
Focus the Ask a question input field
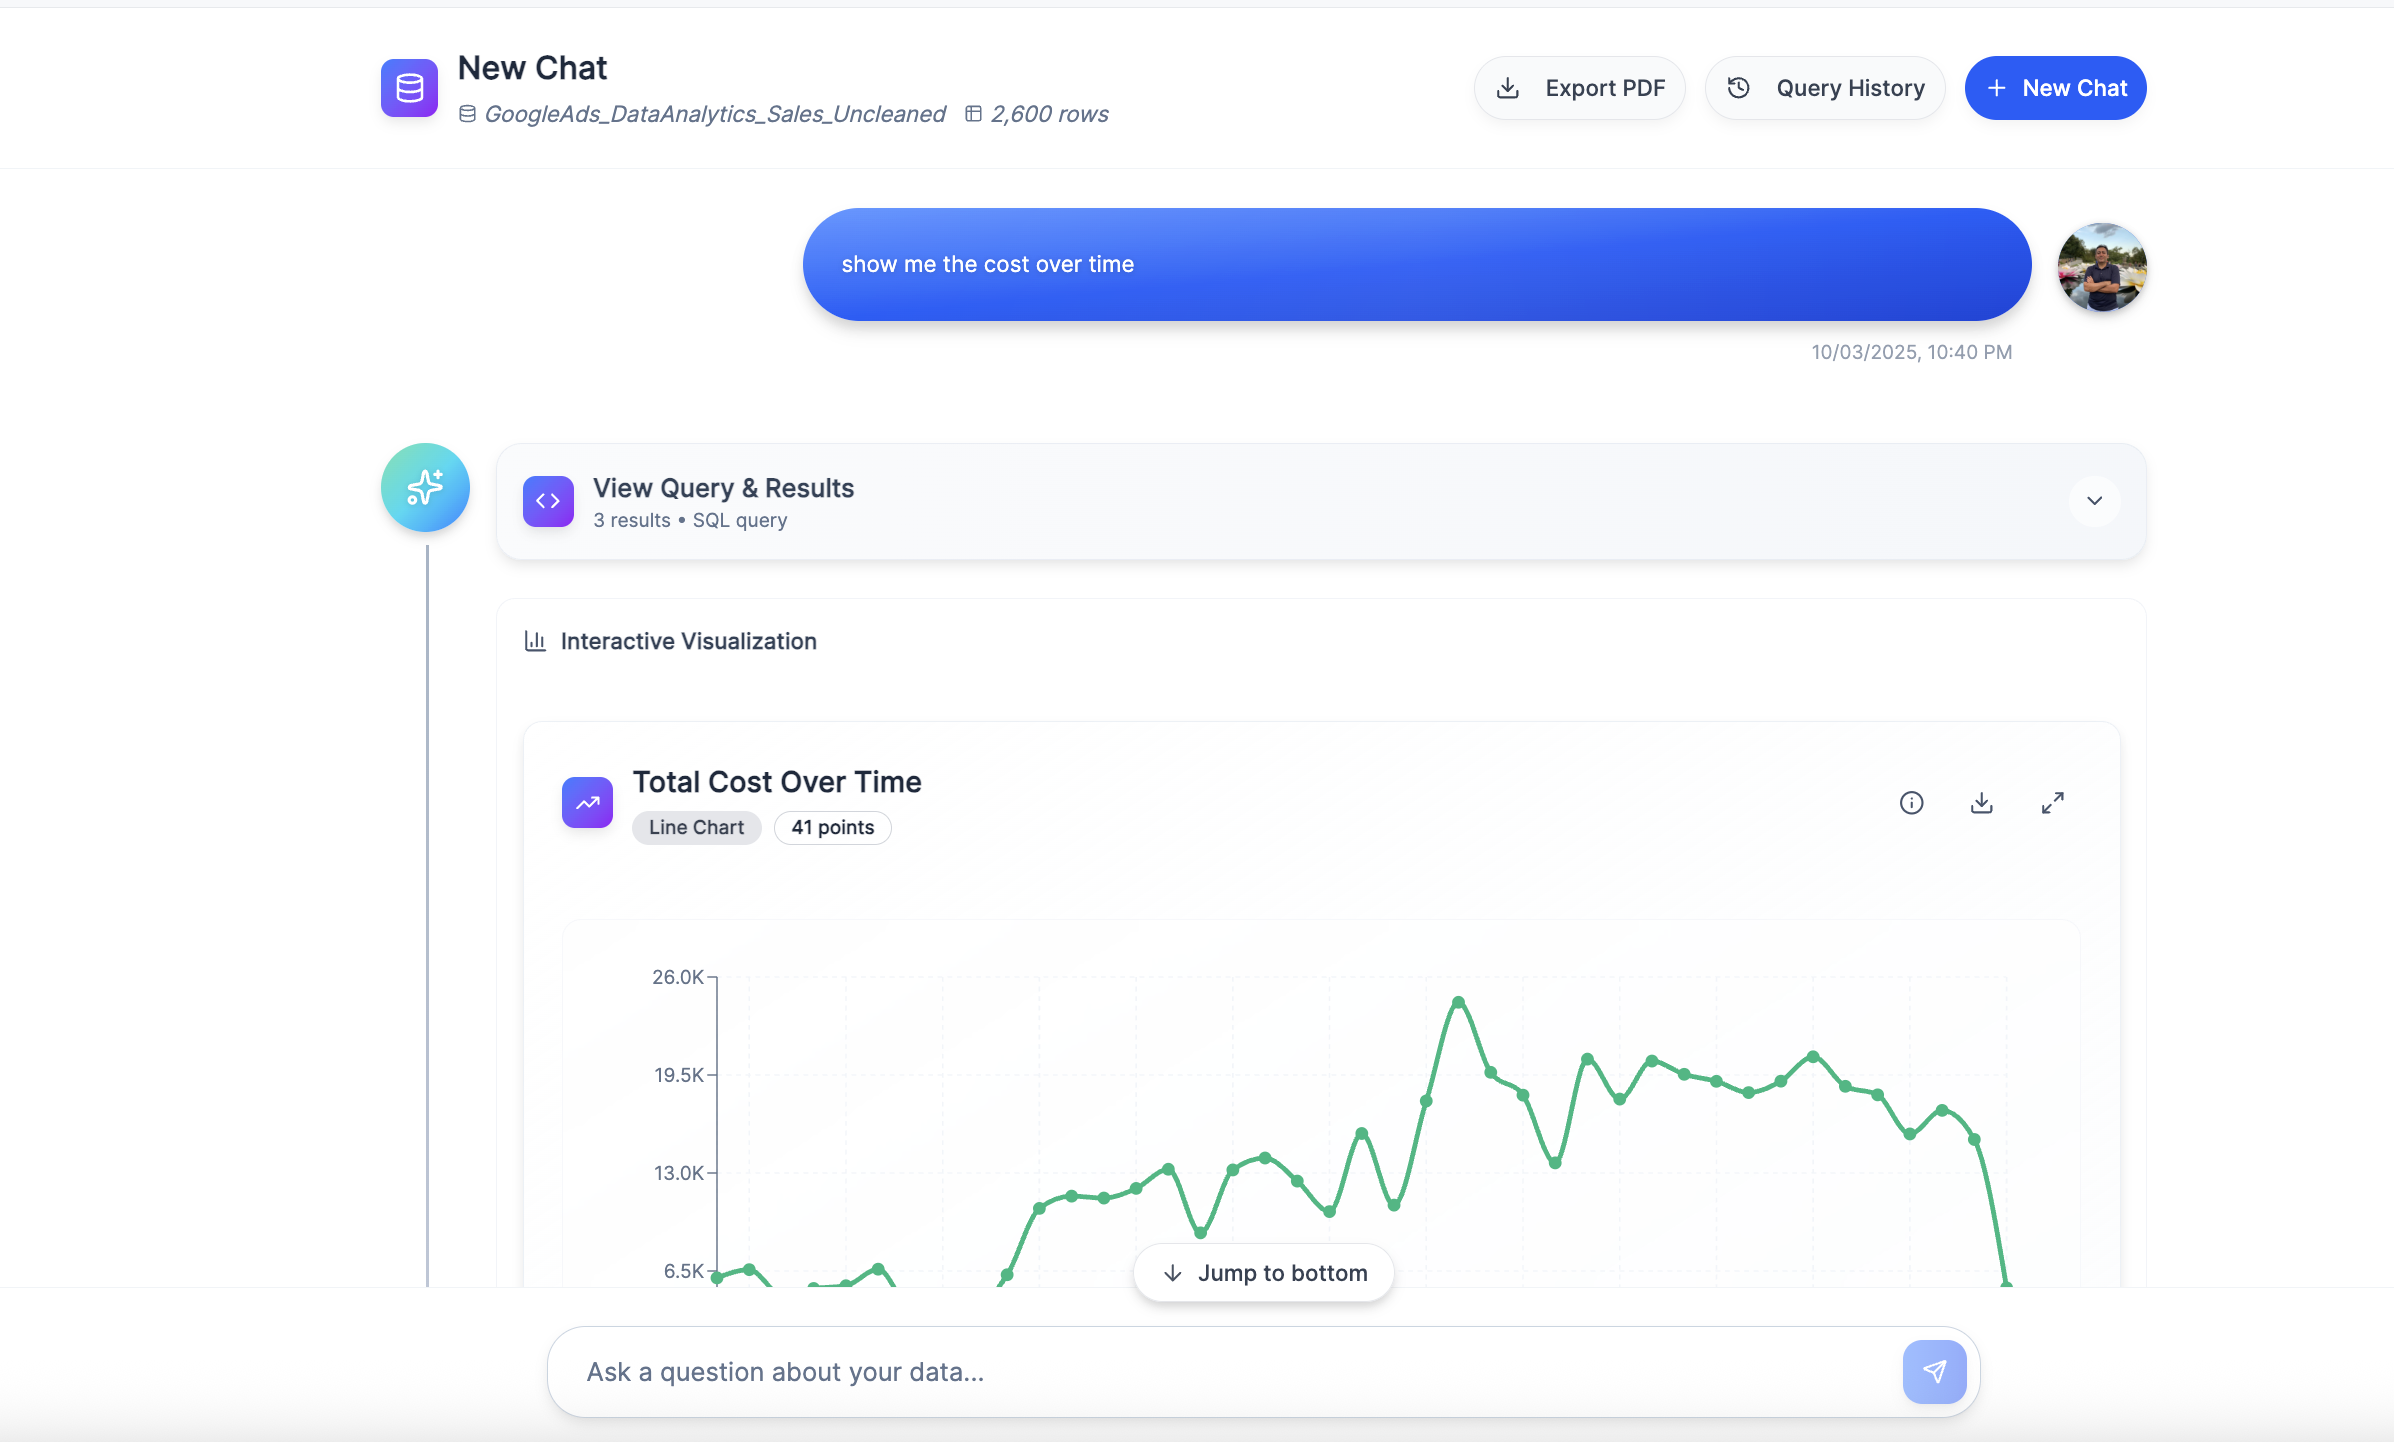point(1230,1371)
